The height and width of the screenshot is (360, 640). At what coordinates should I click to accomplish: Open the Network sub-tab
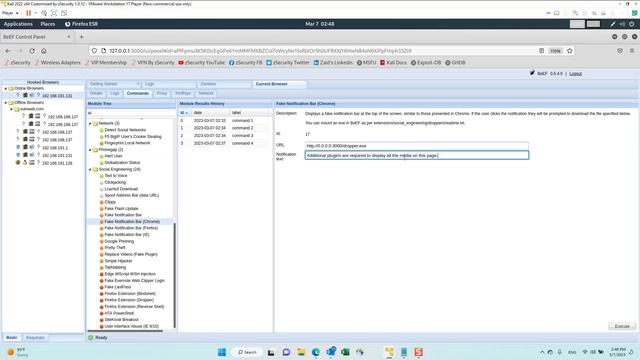pos(206,93)
